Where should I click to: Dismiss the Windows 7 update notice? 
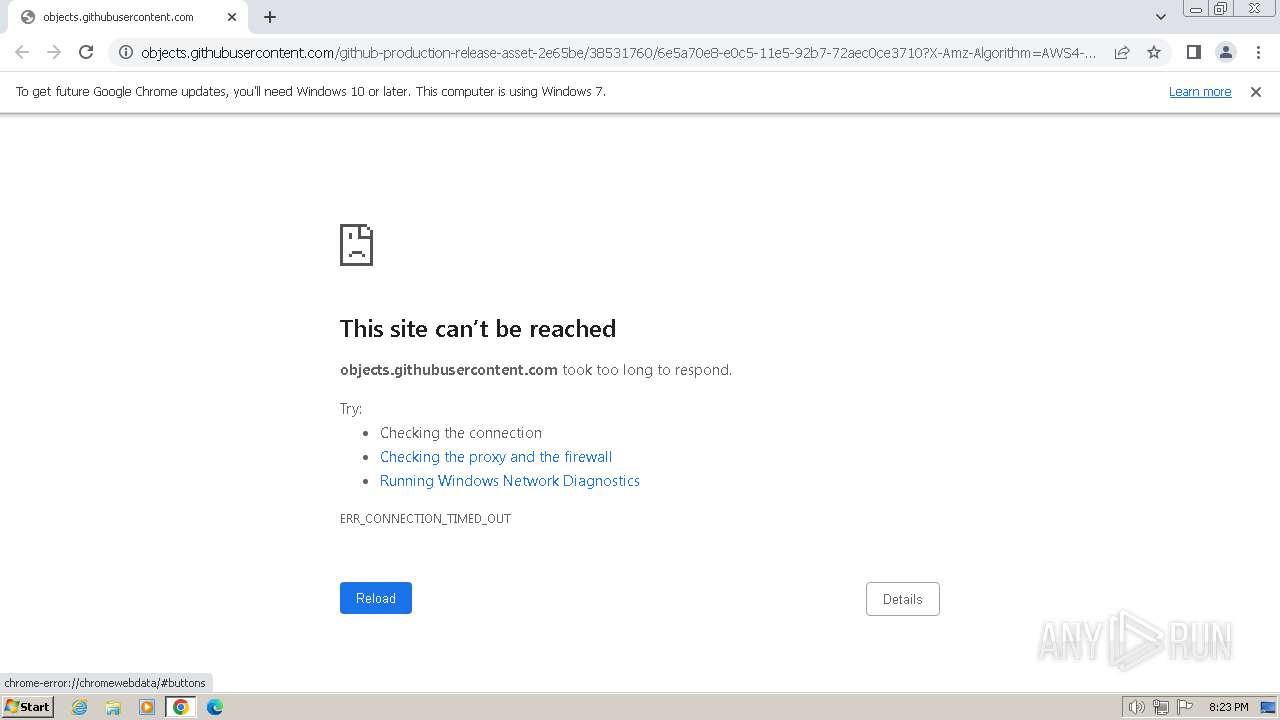[1256, 92]
